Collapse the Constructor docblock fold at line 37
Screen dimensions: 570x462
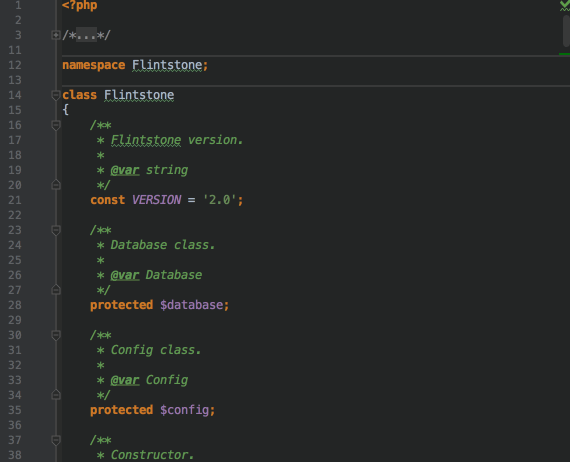pos(56,440)
